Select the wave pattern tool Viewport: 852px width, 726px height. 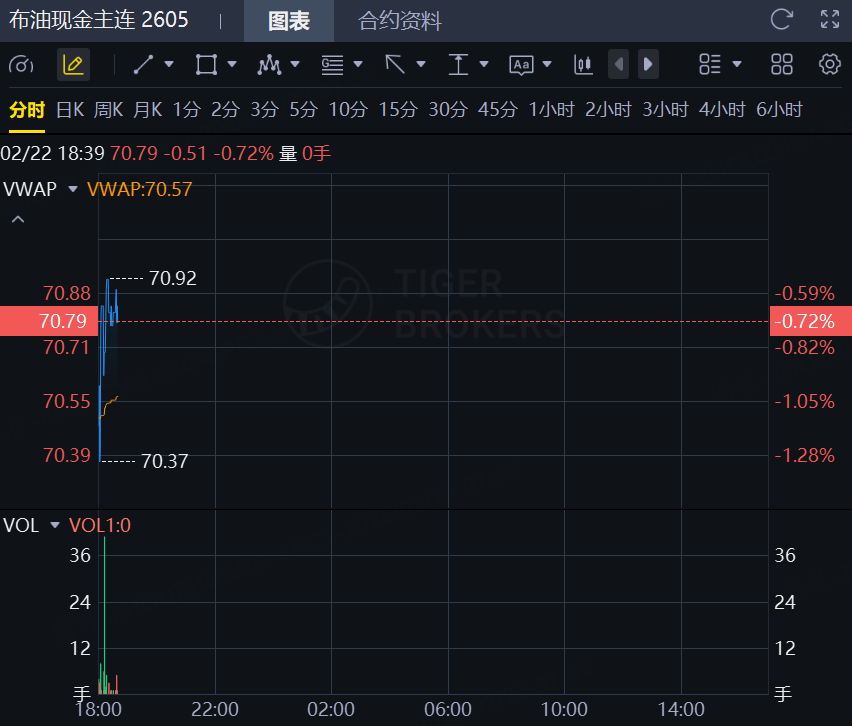(270, 64)
